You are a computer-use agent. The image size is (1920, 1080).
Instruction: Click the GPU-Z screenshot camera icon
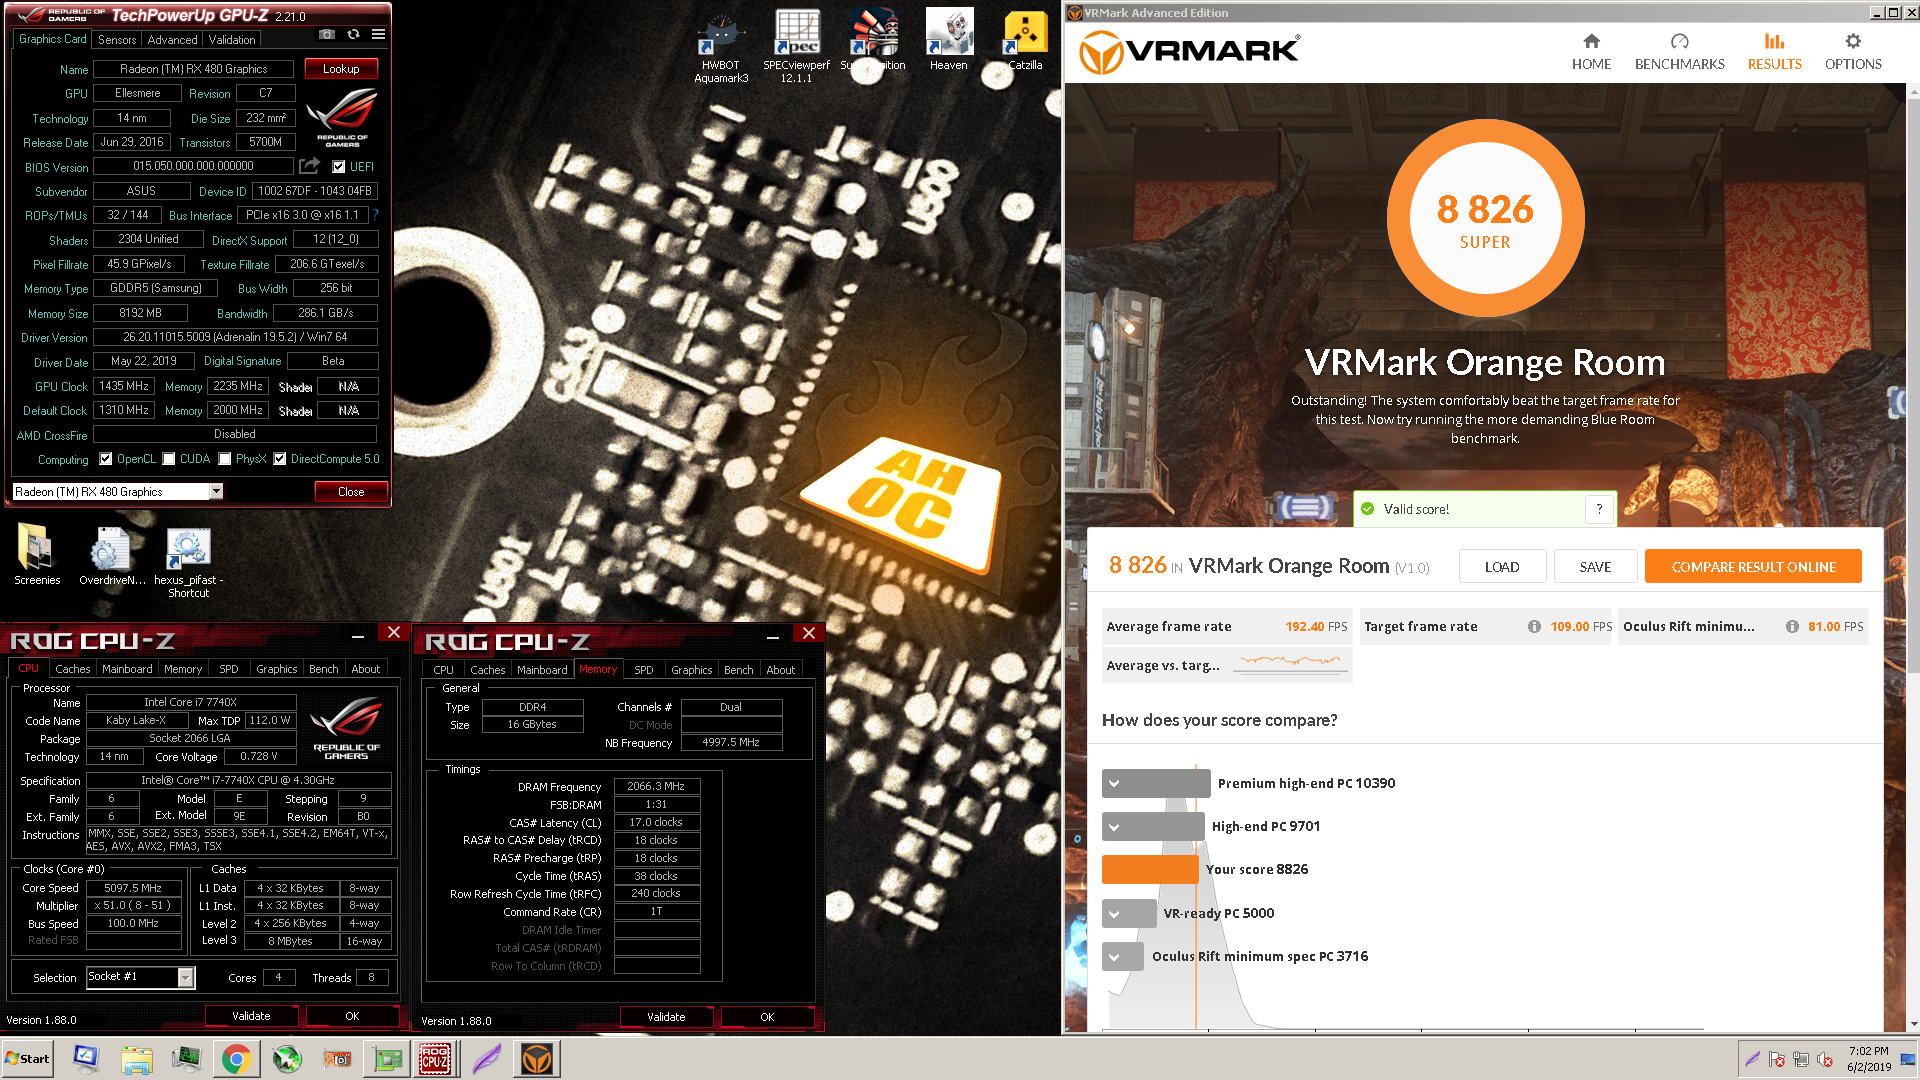click(327, 35)
